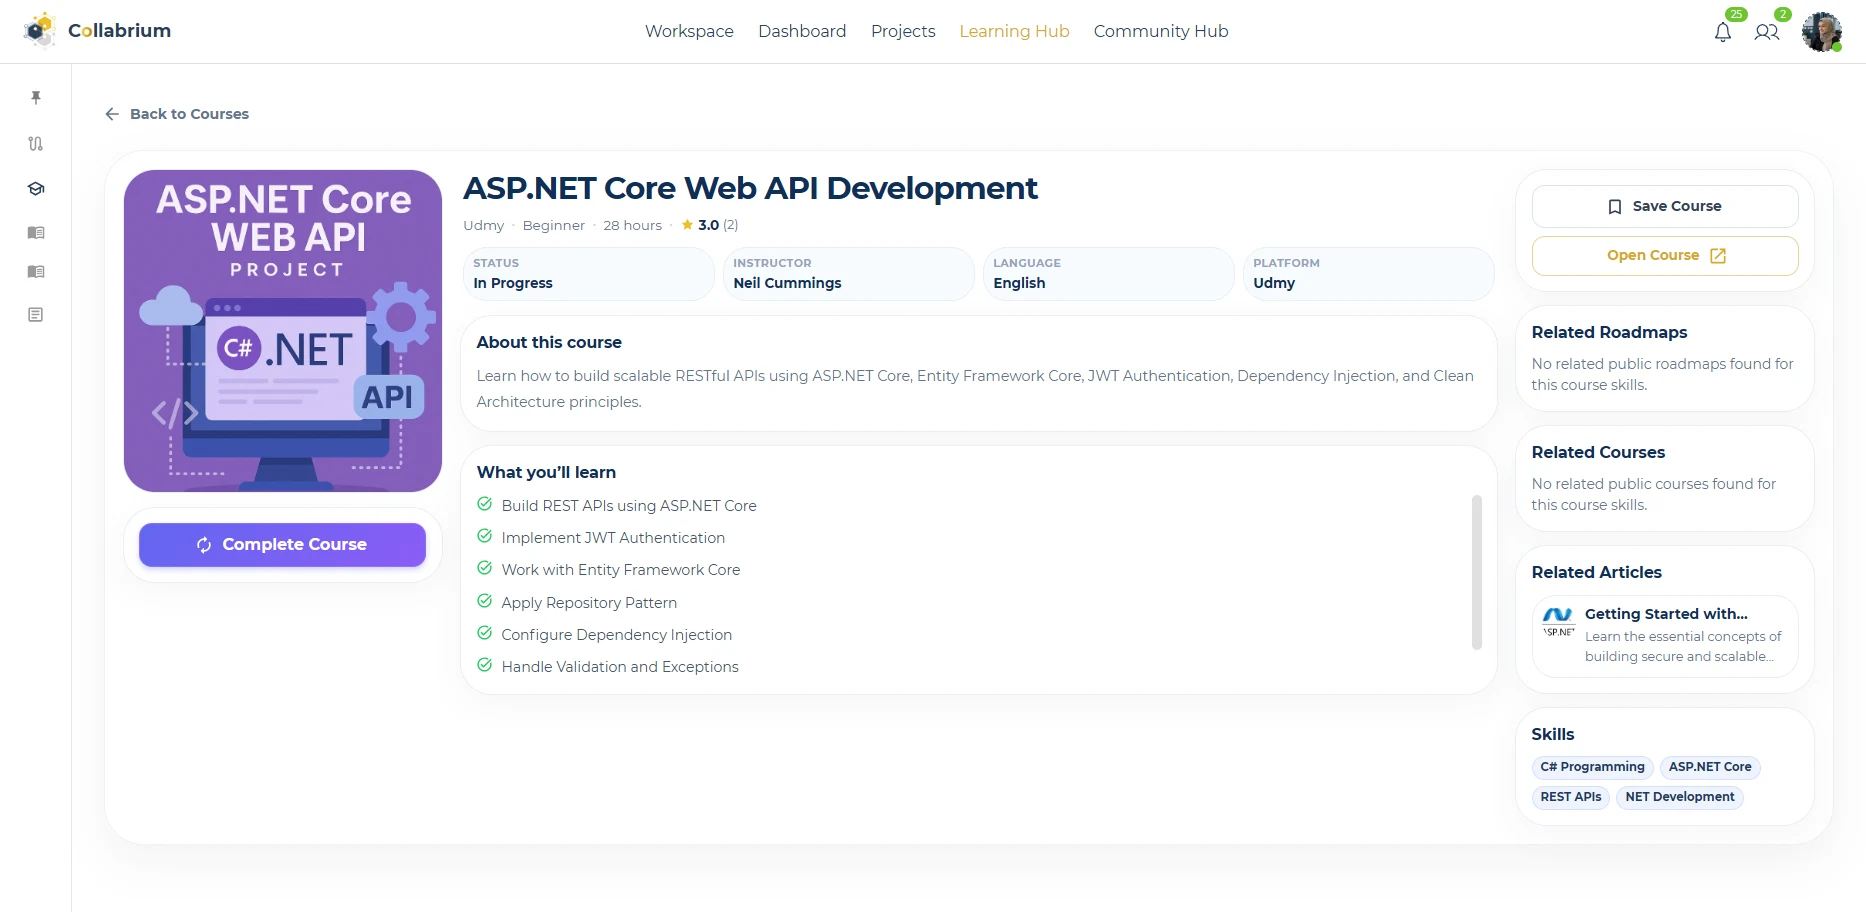This screenshot has width=1866, height=912.
Task: Click the Collabrium logo icon
Action: [x=39, y=30]
